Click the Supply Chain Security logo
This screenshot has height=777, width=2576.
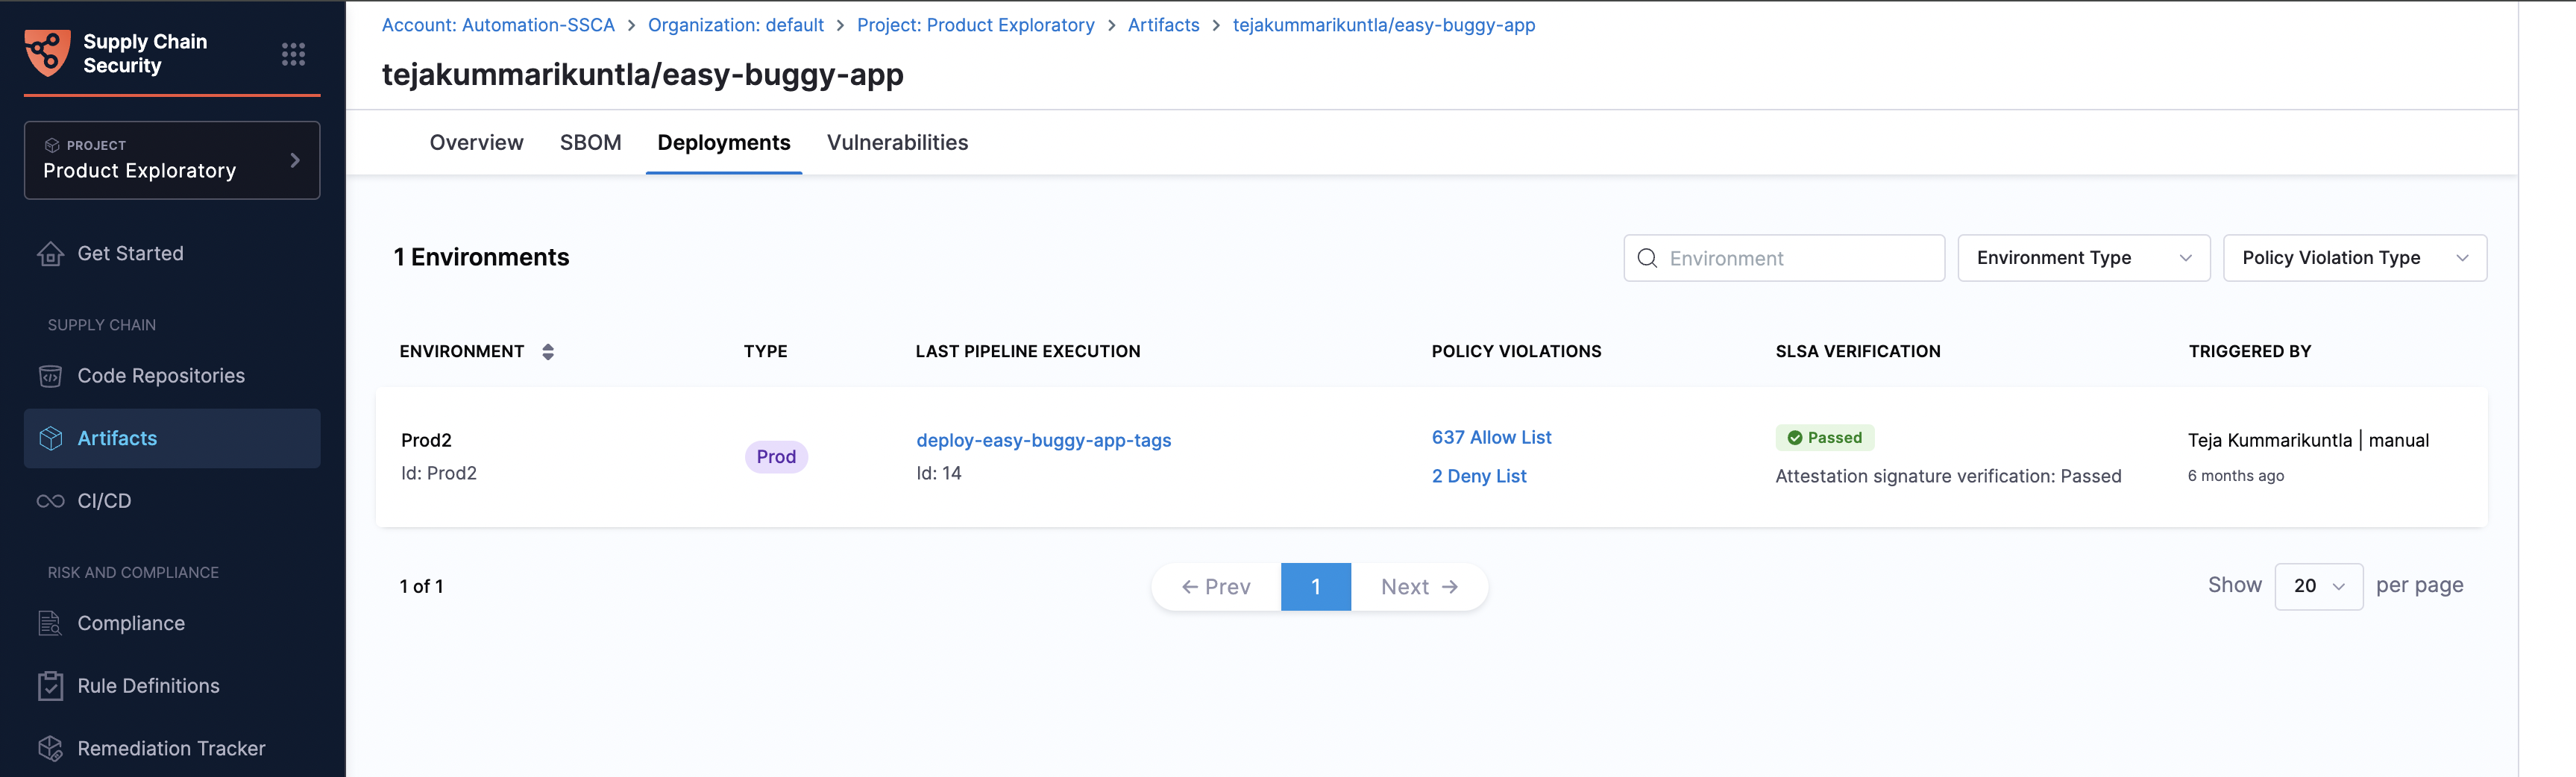tap(48, 53)
